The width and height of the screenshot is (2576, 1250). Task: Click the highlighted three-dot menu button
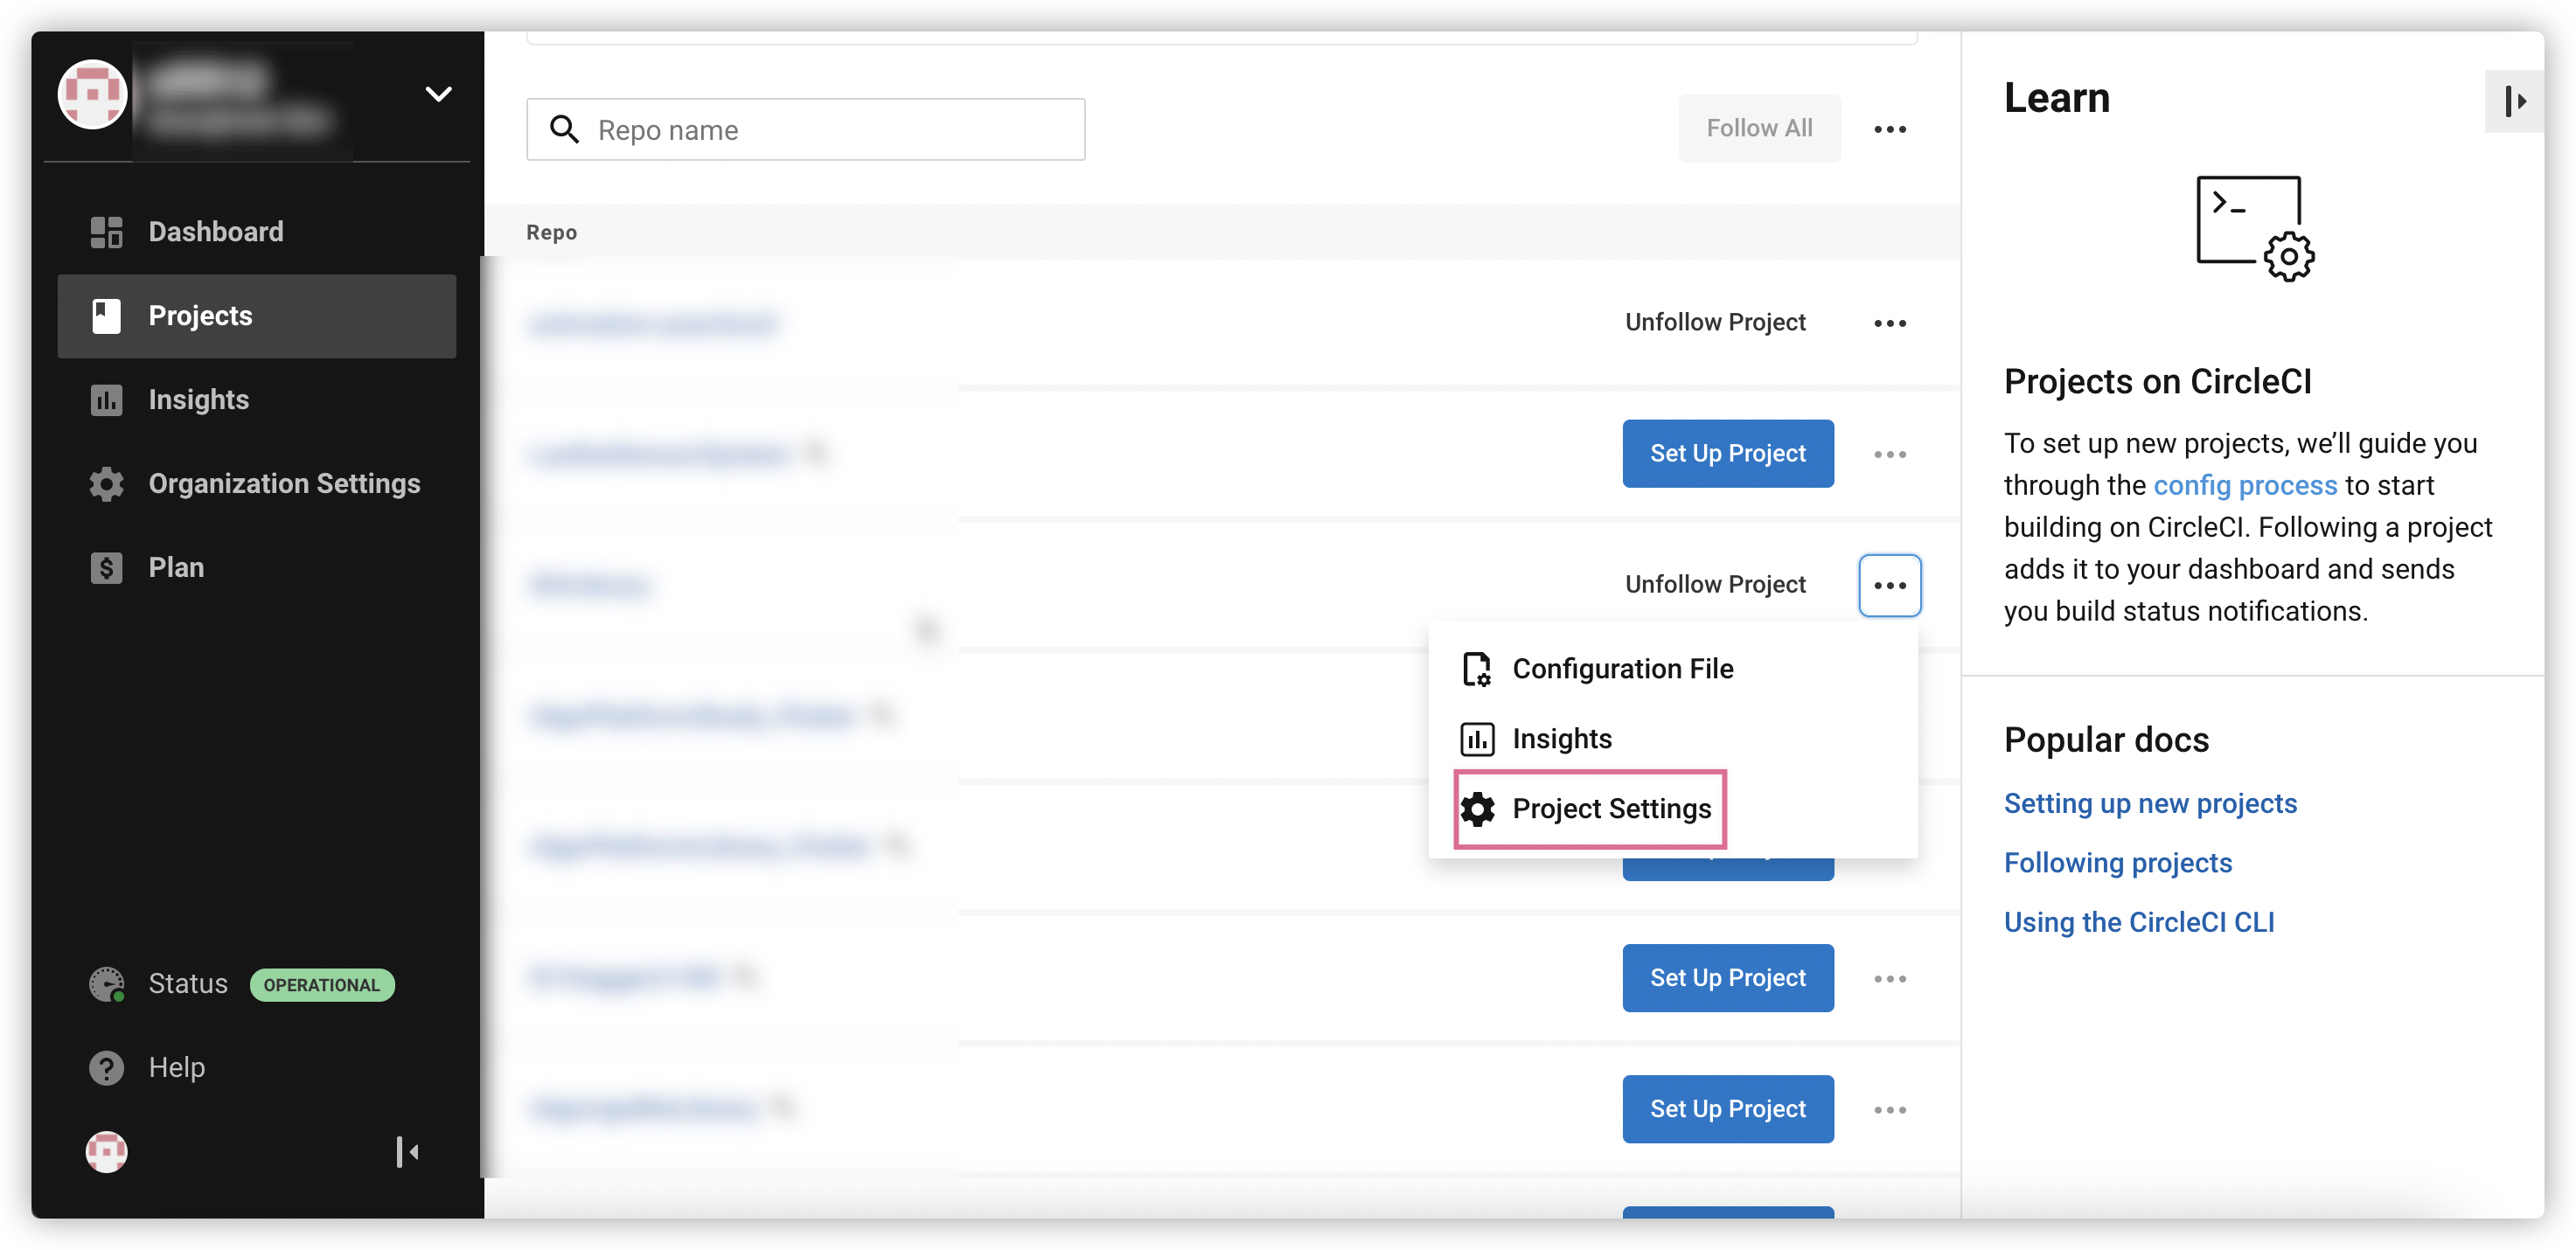pos(1889,585)
